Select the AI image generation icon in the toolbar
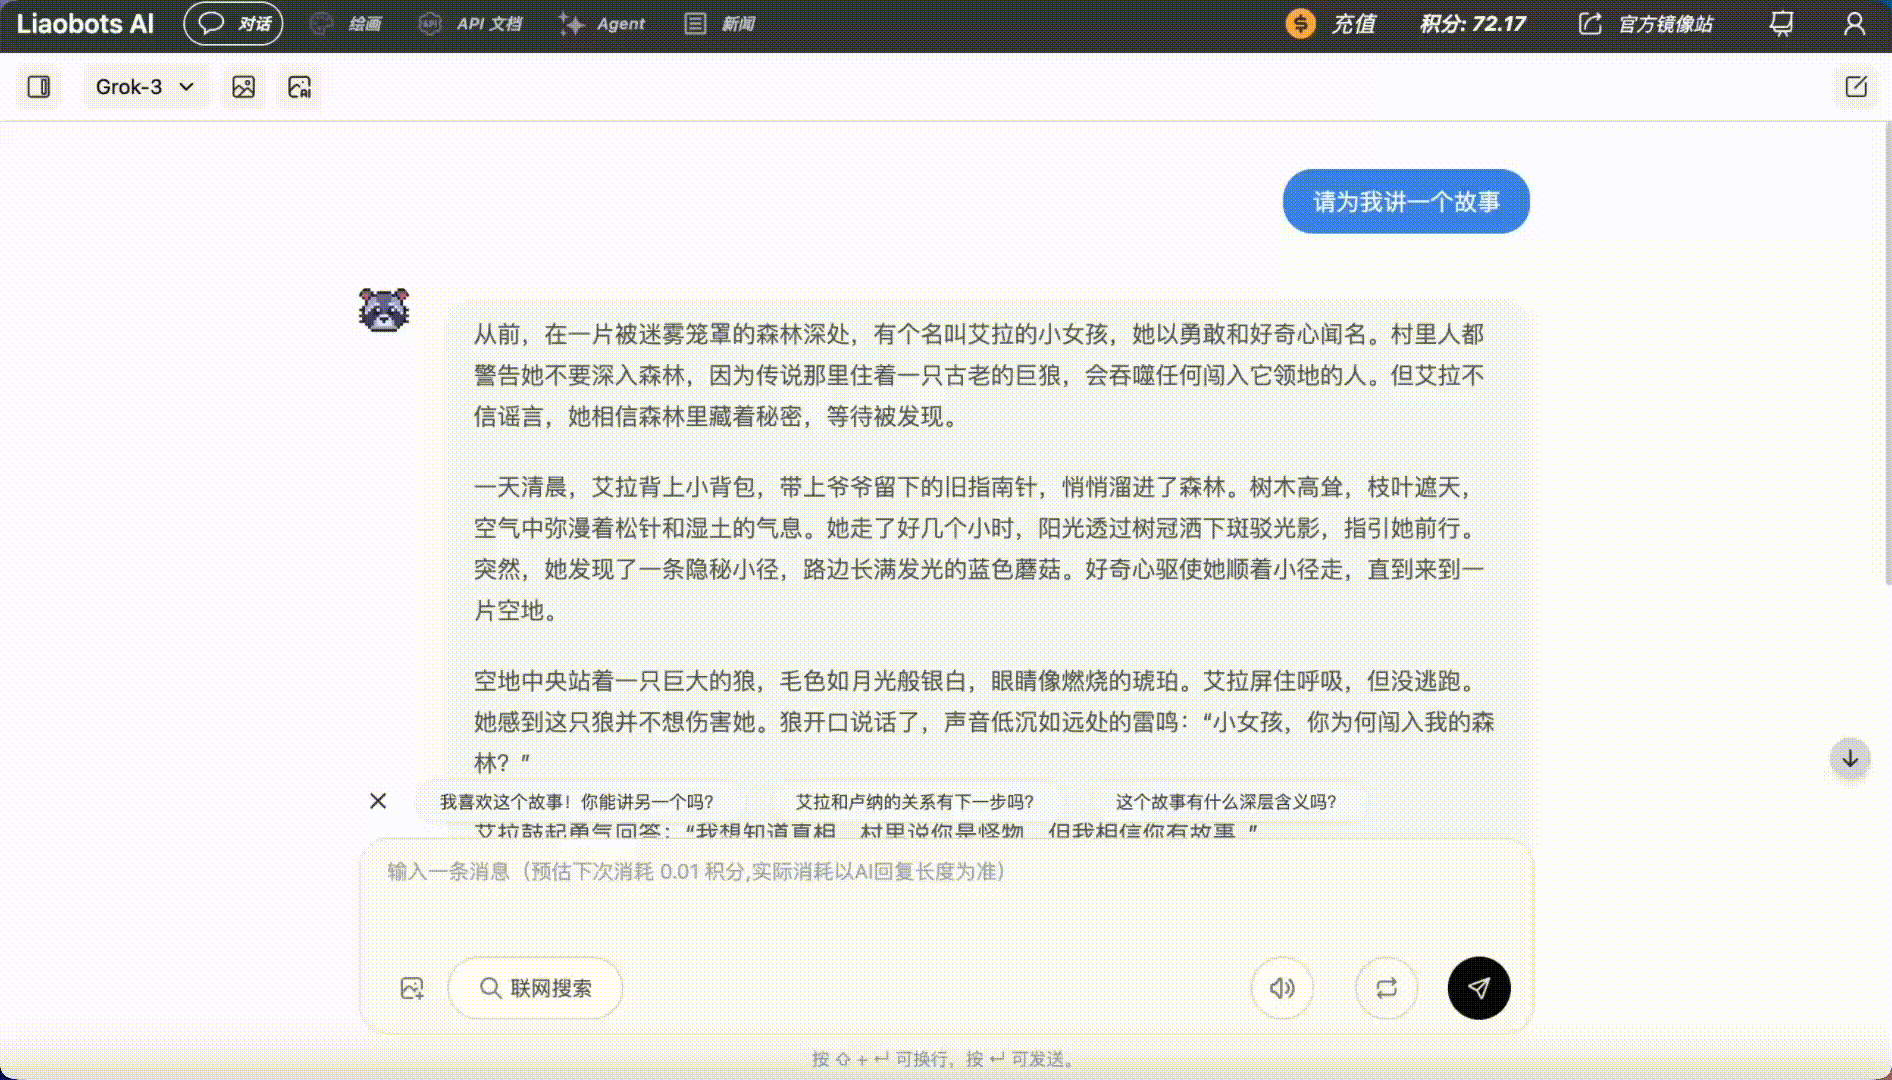Viewport: 1892px width, 1080px height. click(x=297, y=87)
